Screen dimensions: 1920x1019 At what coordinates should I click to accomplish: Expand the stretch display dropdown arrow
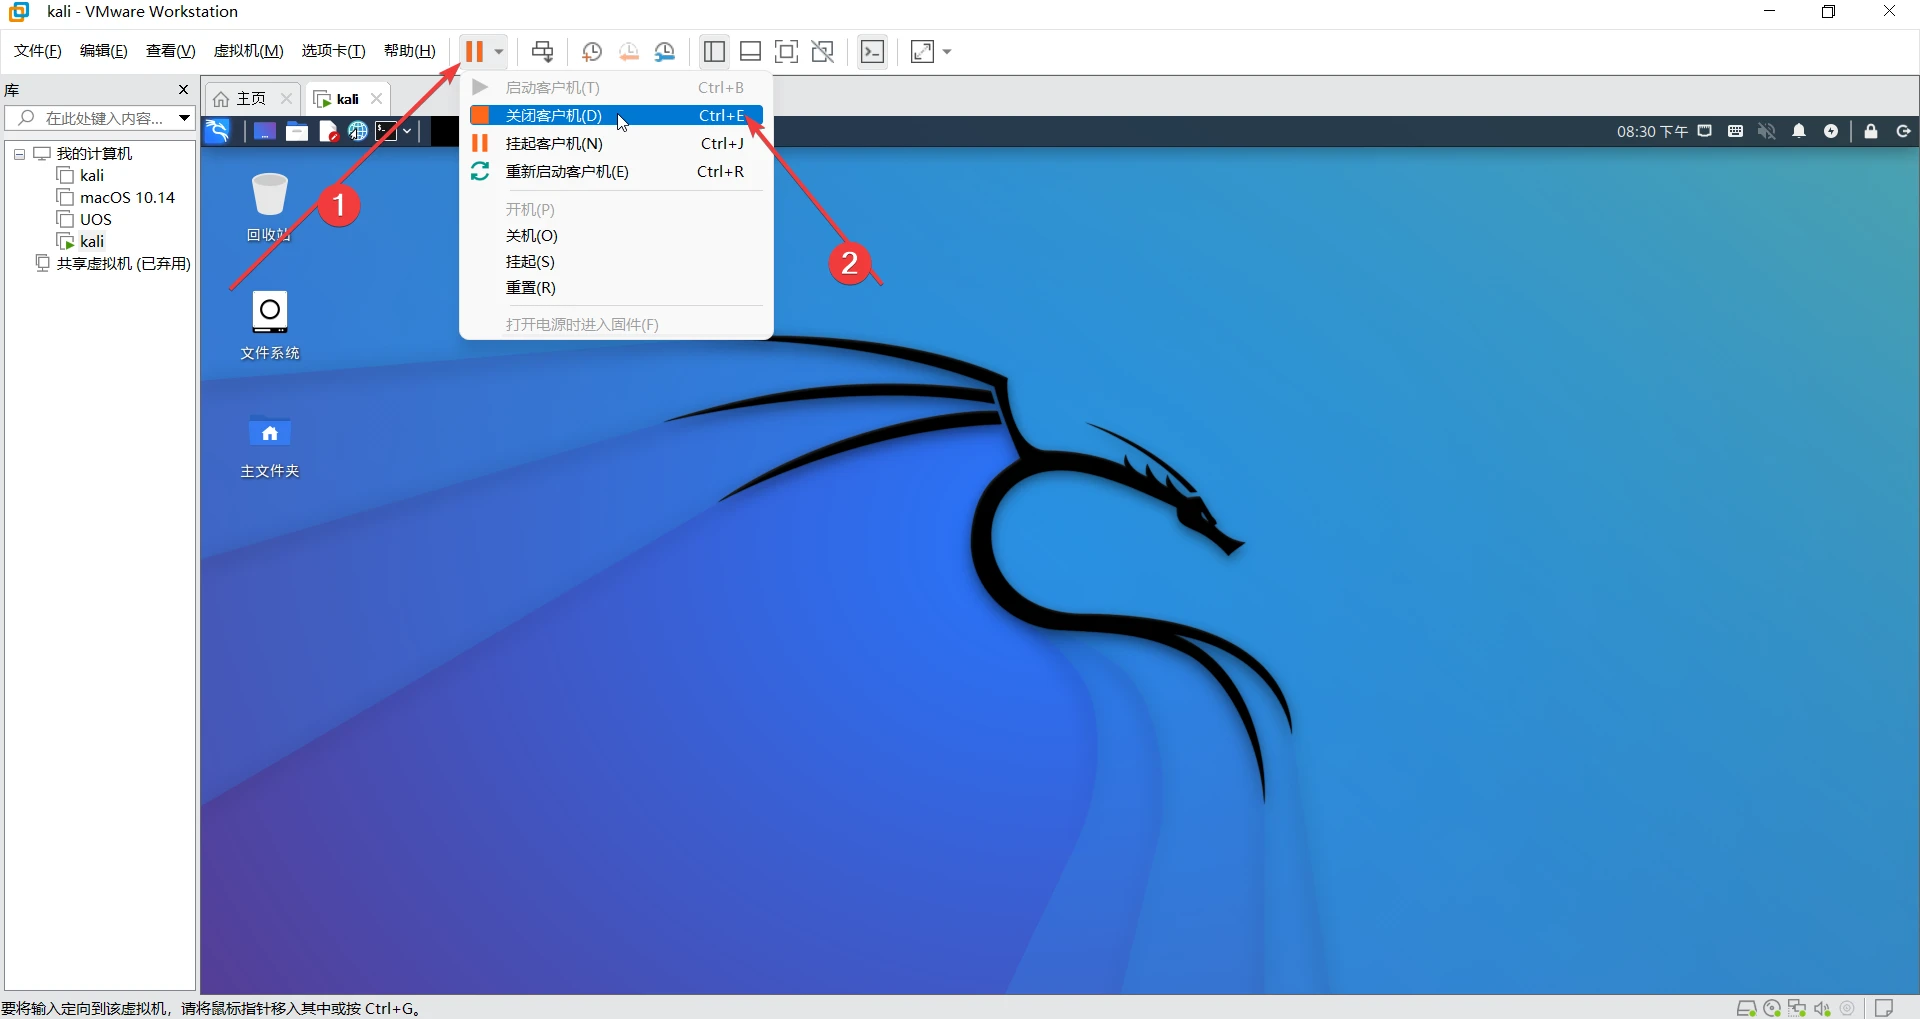(x=947, y=52)
